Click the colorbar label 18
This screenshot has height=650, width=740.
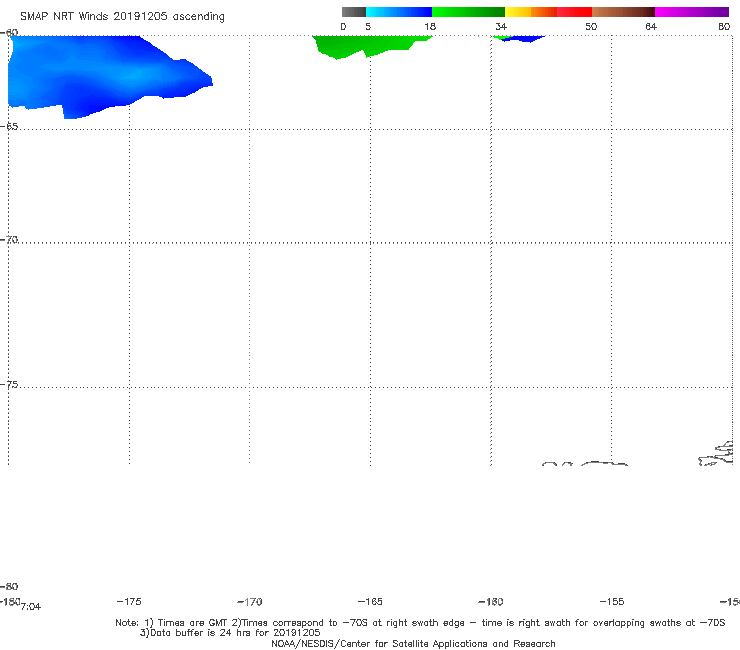pos(430,26)
